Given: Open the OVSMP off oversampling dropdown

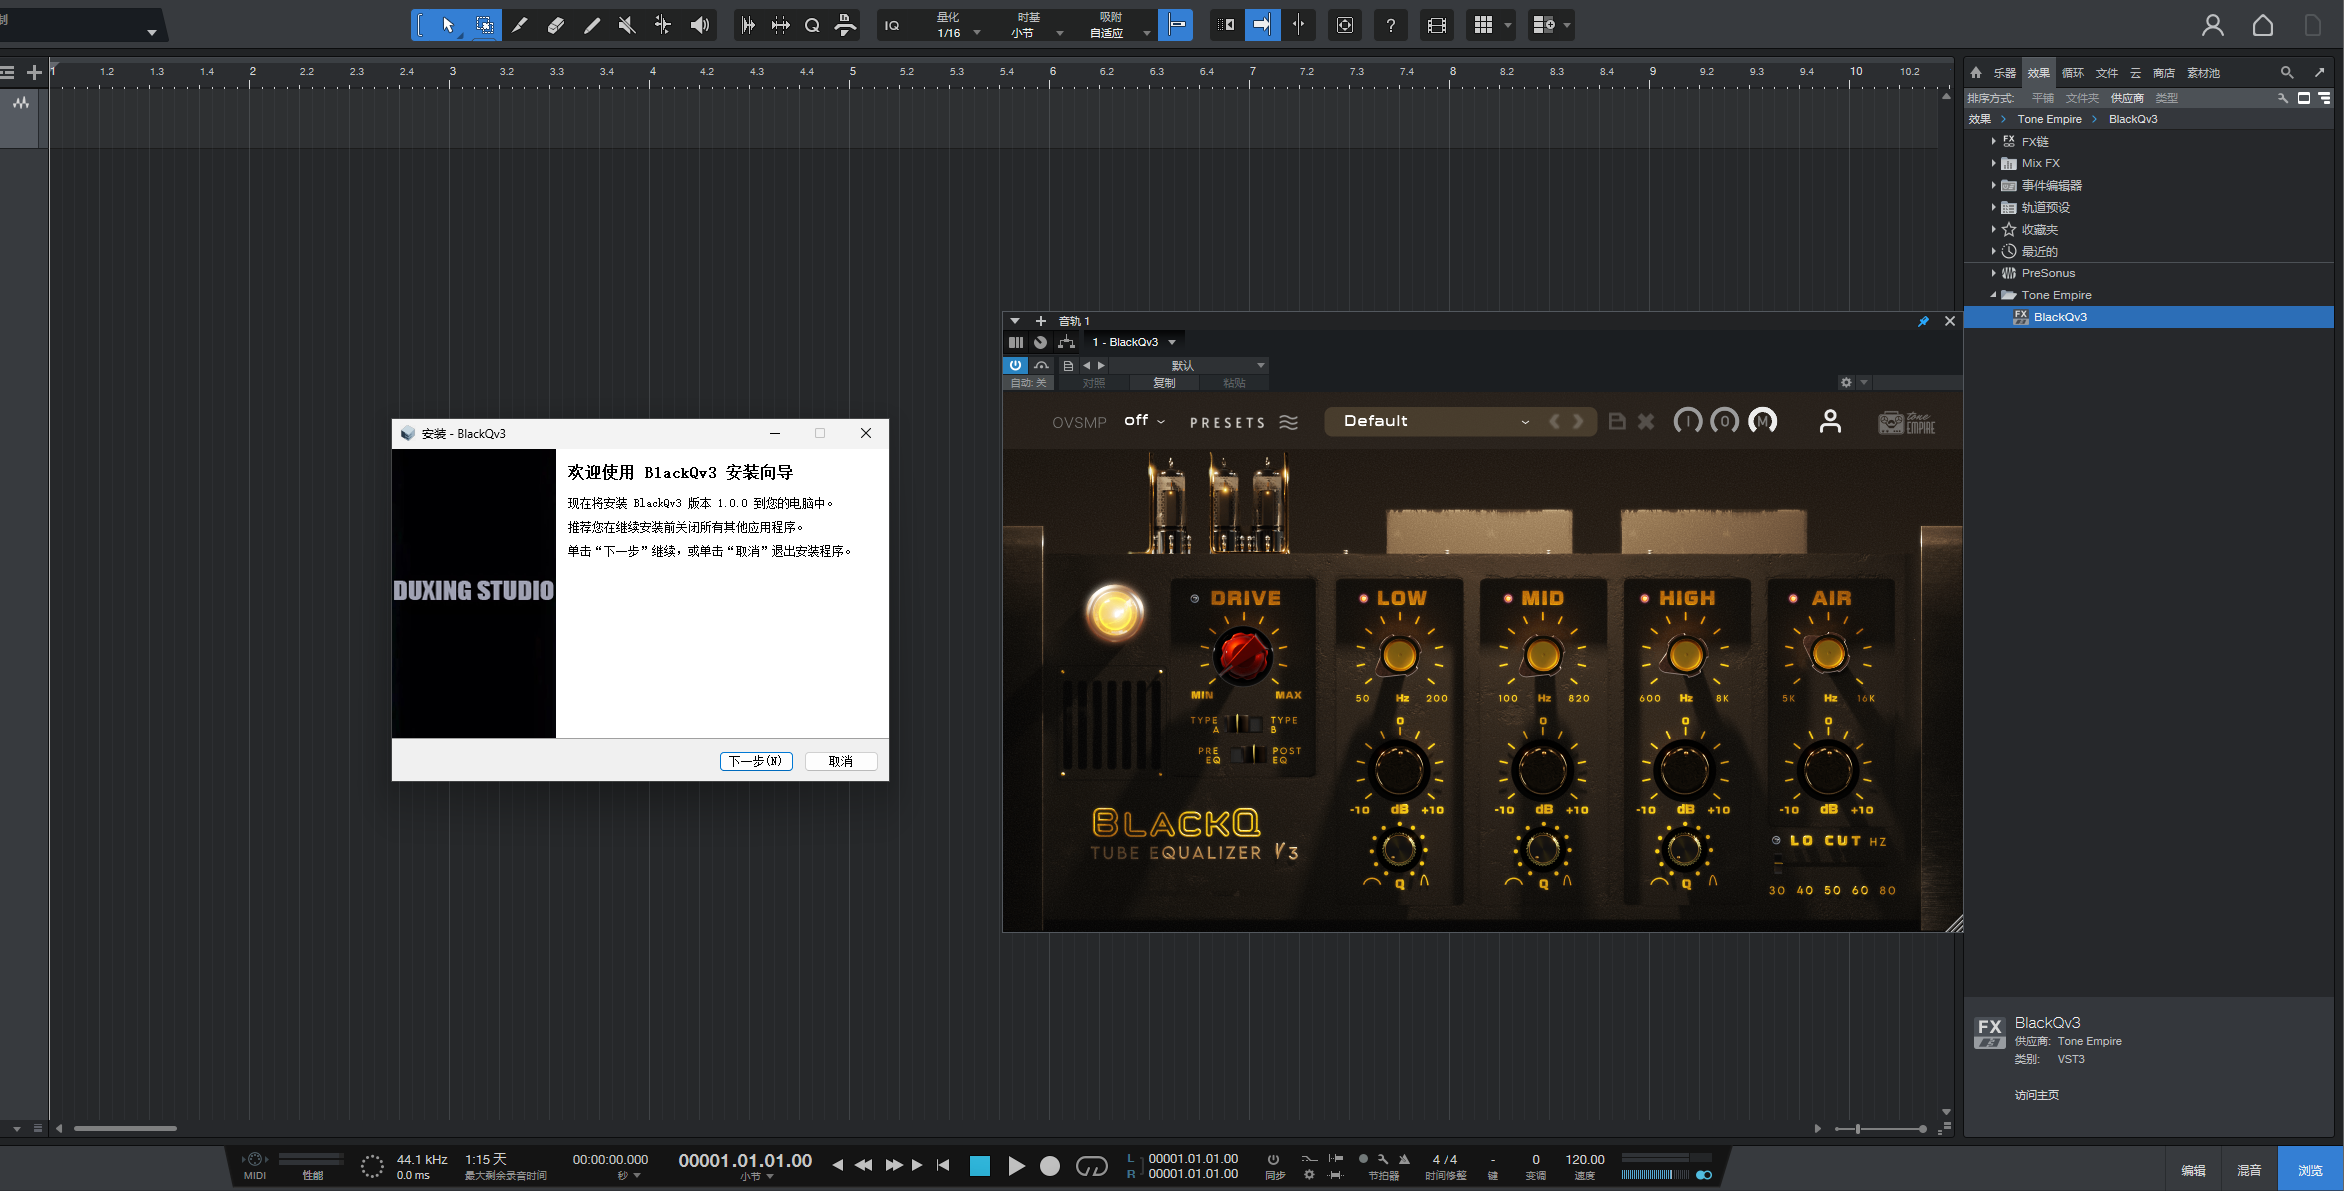Looking at the screenshot, I should [x=1145, y=421].
